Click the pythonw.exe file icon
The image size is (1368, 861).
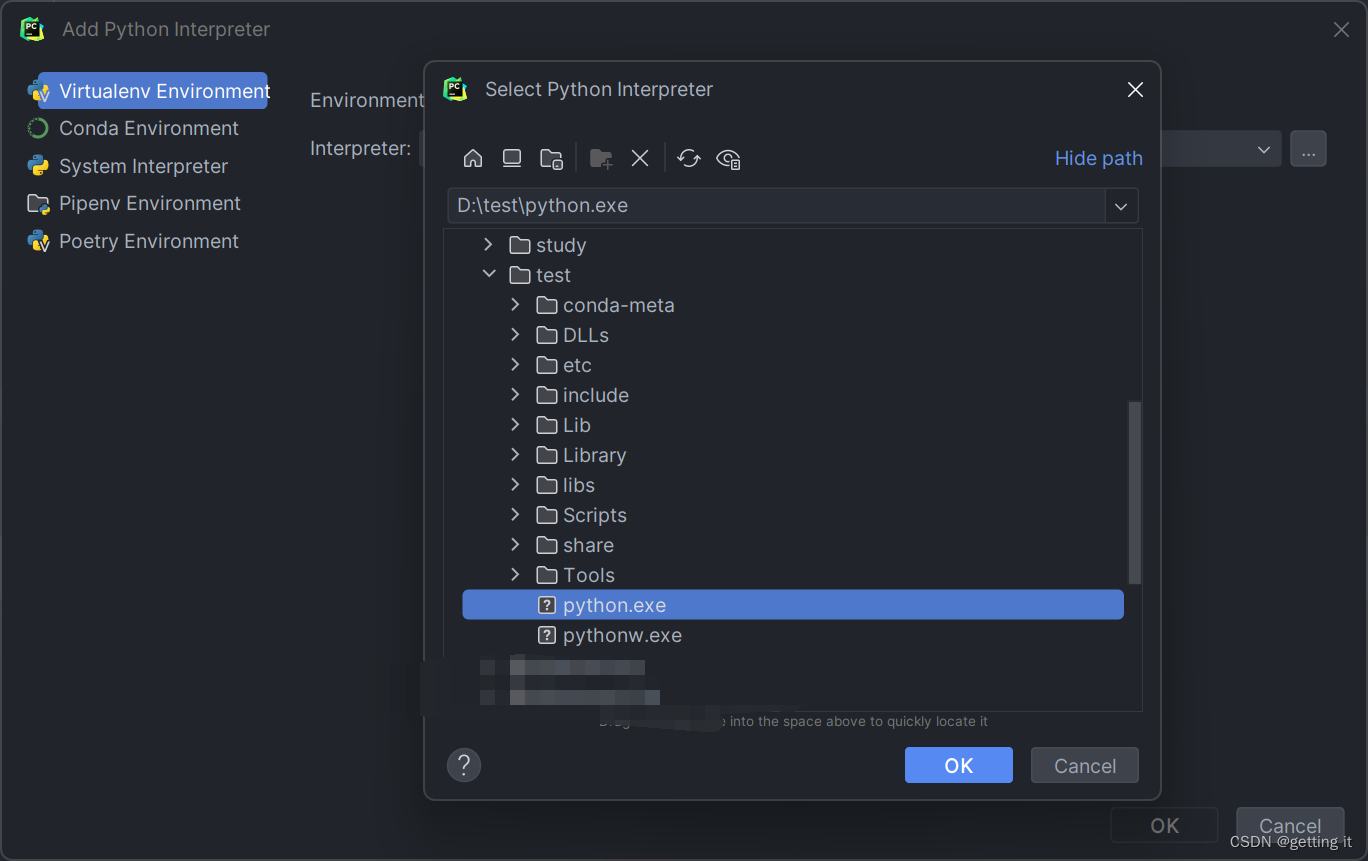click(547, 635)
